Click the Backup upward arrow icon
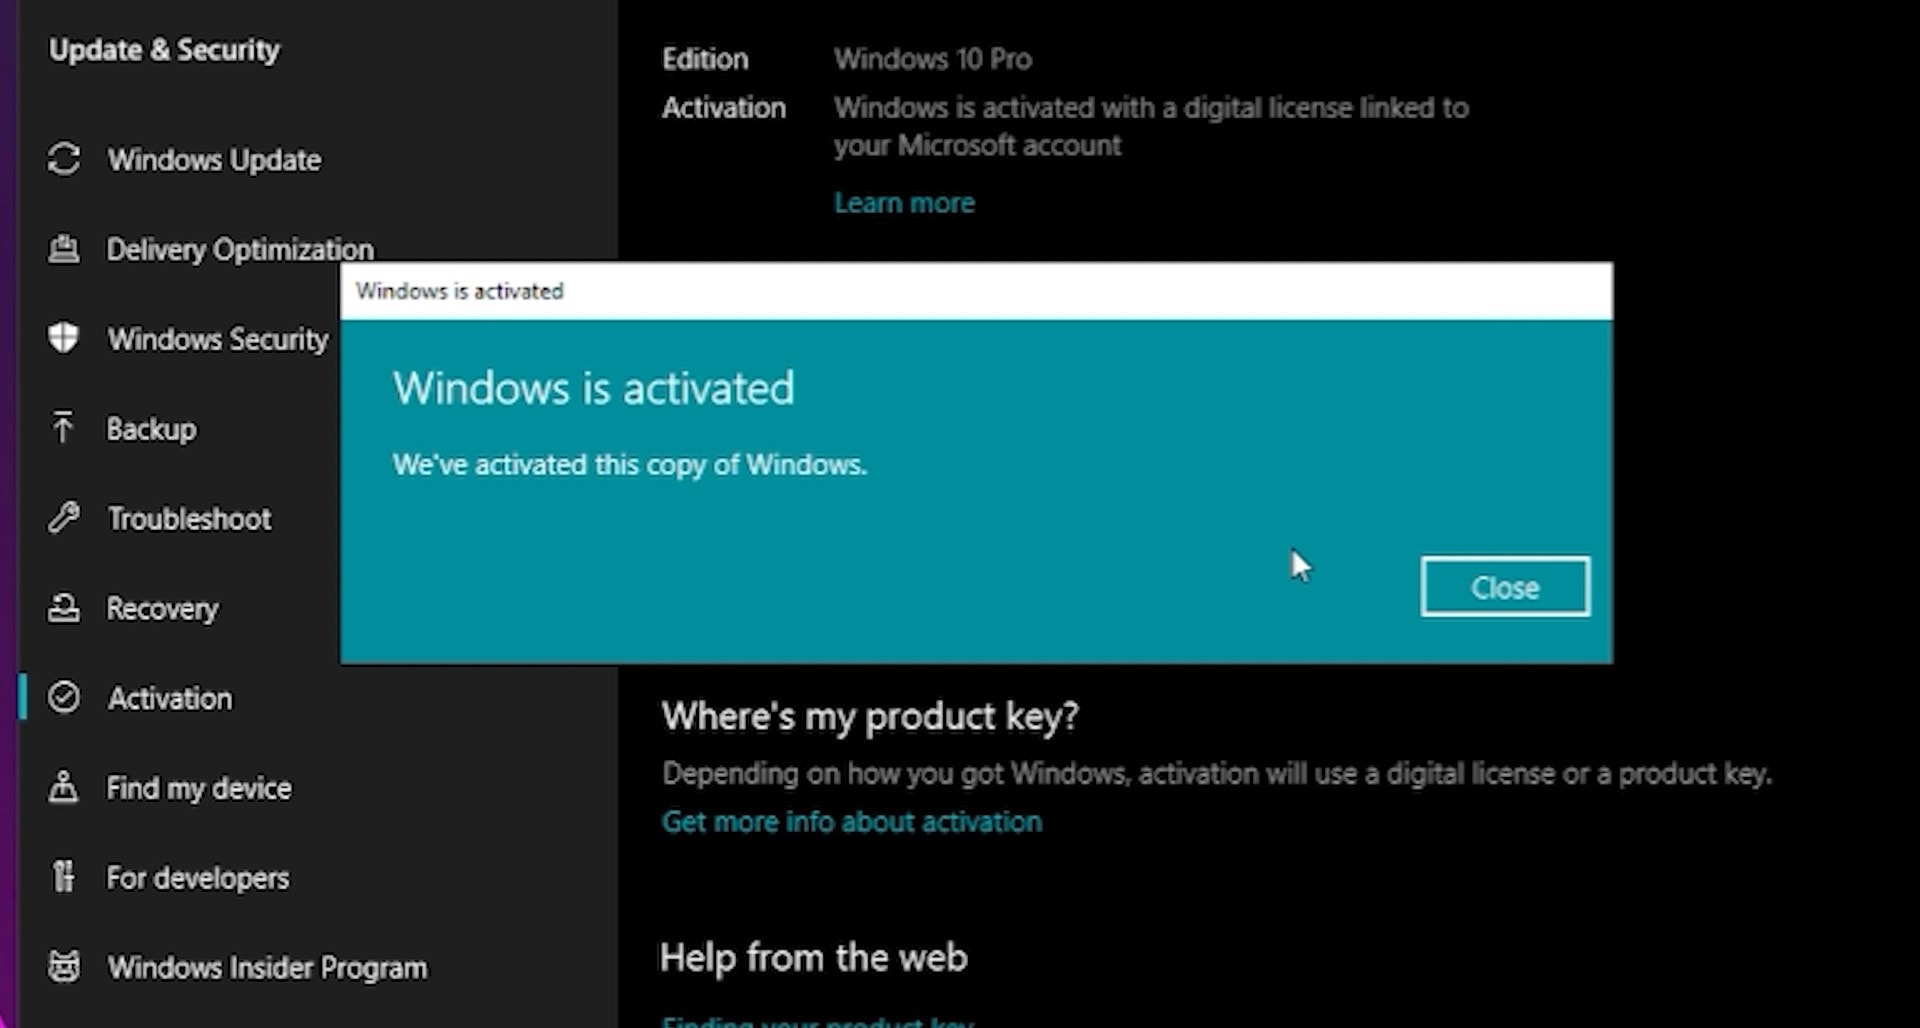Viewport: 1920px width, 1028px height. (x=64, y=428)
